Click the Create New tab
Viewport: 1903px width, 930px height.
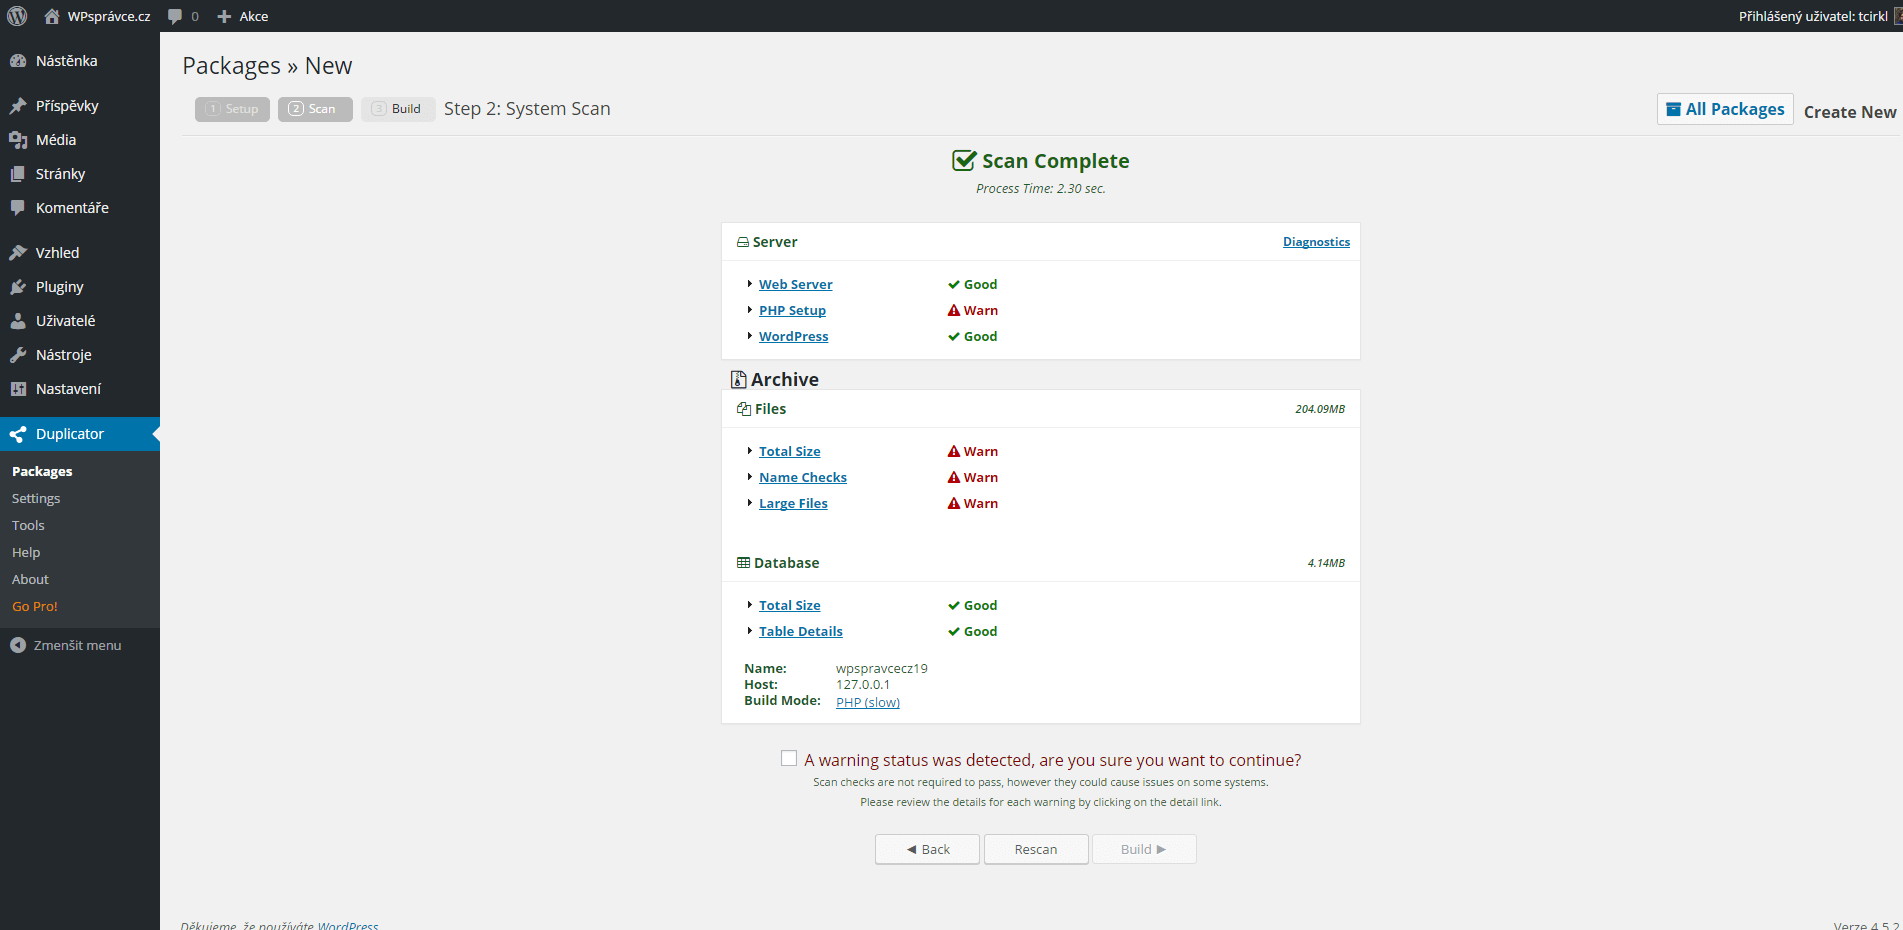click(x=1850, y=112)
